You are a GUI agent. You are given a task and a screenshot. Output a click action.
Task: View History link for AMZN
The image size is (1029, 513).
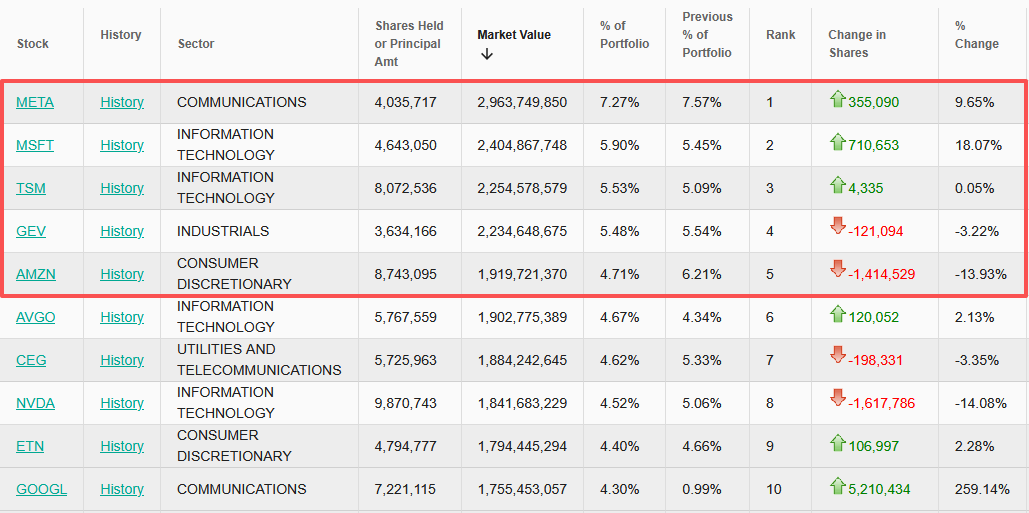[122, 274]
